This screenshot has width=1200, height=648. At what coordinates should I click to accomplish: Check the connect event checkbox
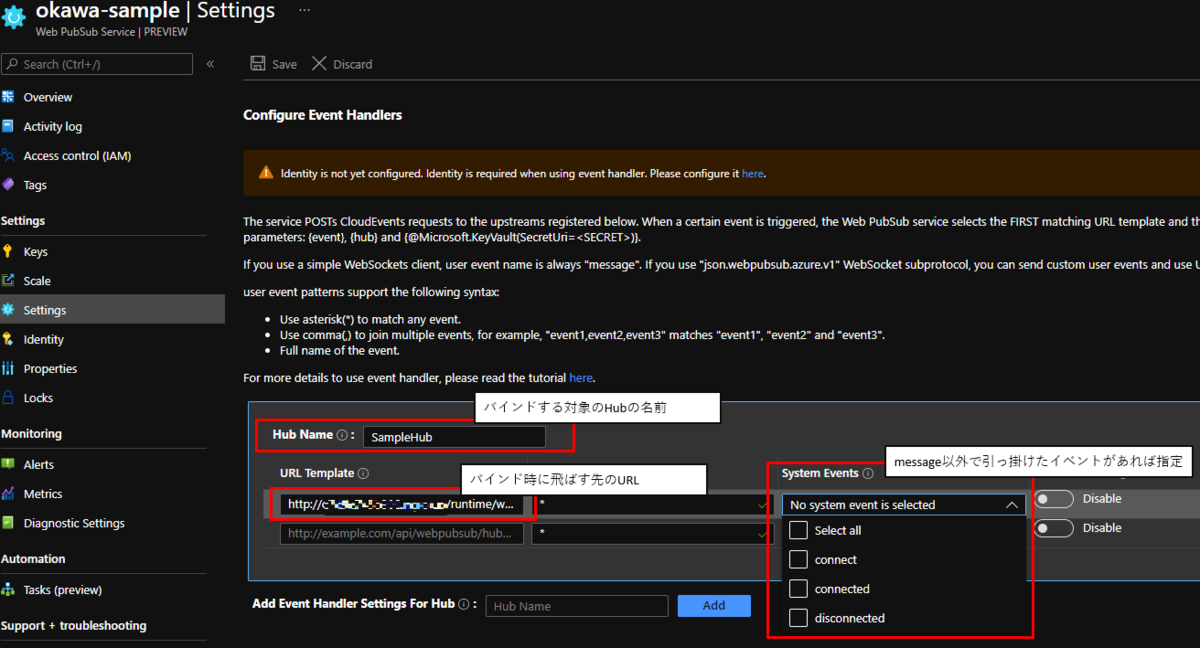point(798,559)
